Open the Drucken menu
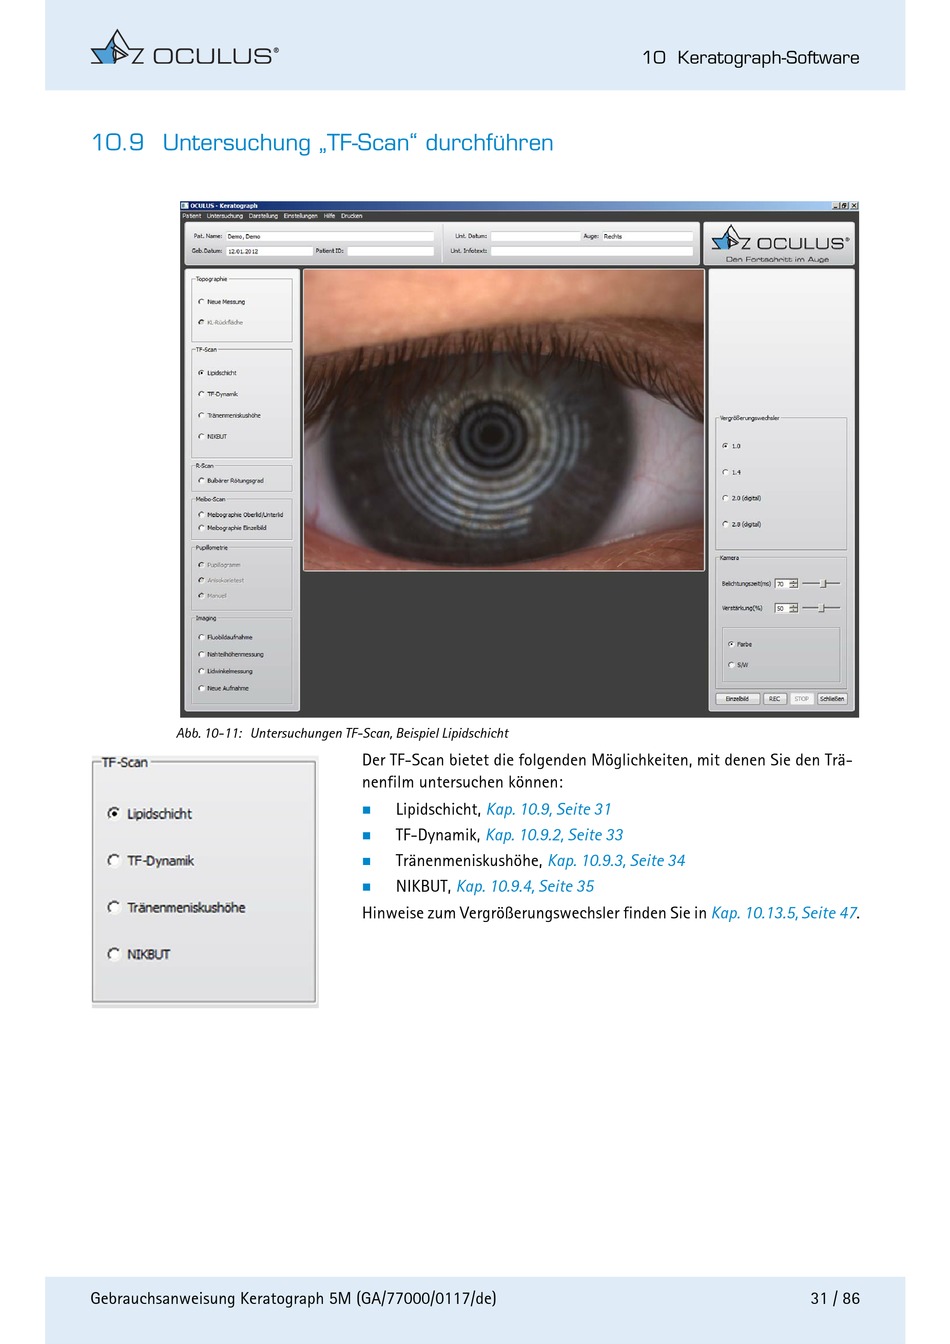Screen dimensions: 950x1344 [x=352, y=216]
